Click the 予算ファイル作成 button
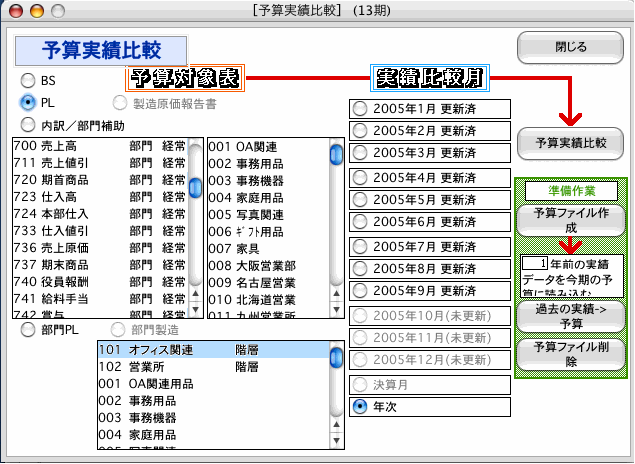This screenshot has width=635, height=464. pyautogui.click(x=570, y=220)
